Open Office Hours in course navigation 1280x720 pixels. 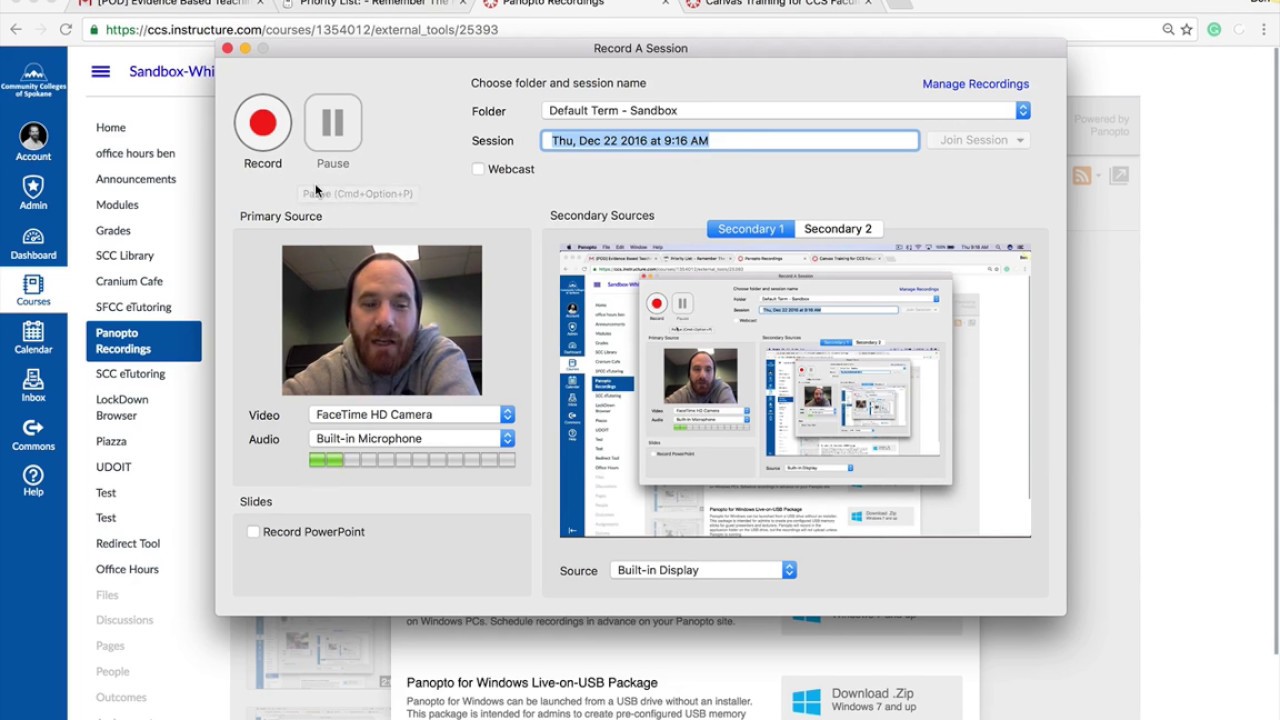pyautogui.click(x=127, y=570)
